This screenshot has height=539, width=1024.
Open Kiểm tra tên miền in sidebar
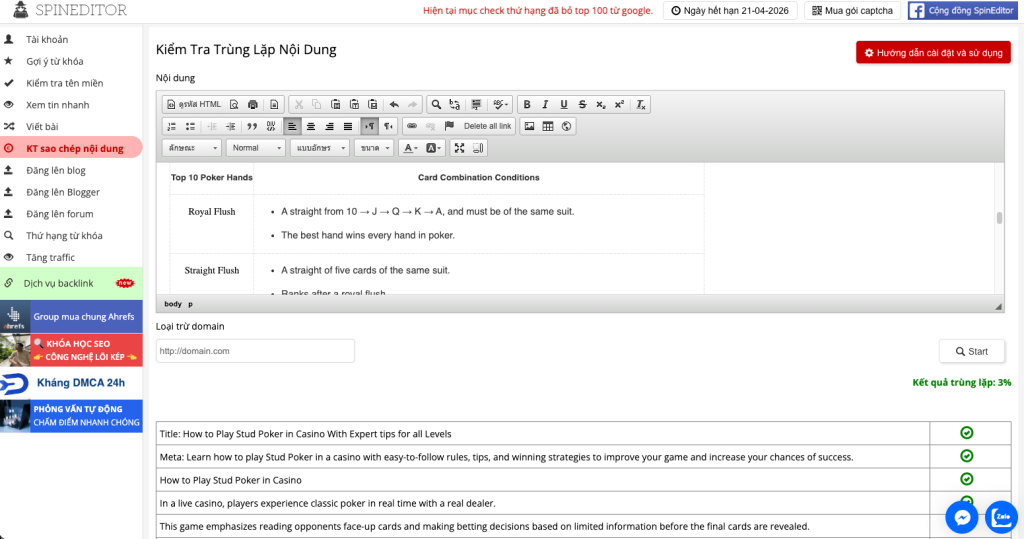tap(64, 83)
